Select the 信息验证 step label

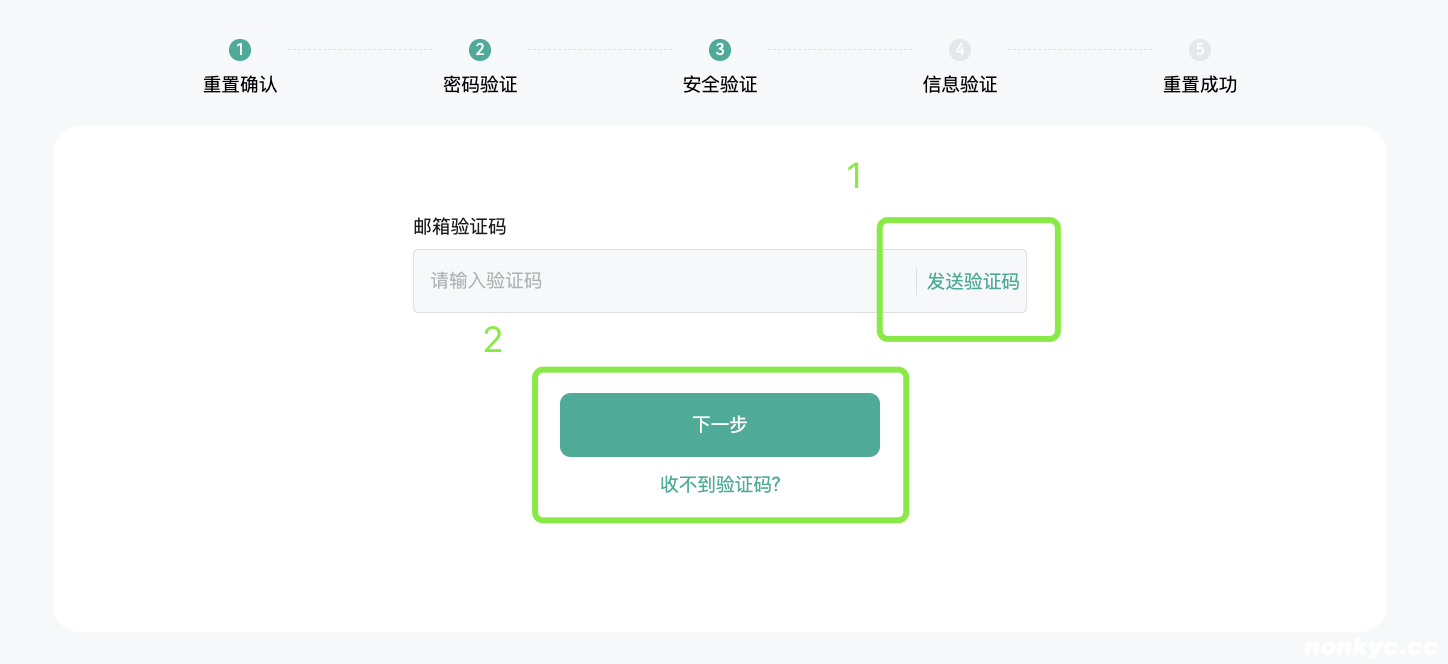coord(959,85)
